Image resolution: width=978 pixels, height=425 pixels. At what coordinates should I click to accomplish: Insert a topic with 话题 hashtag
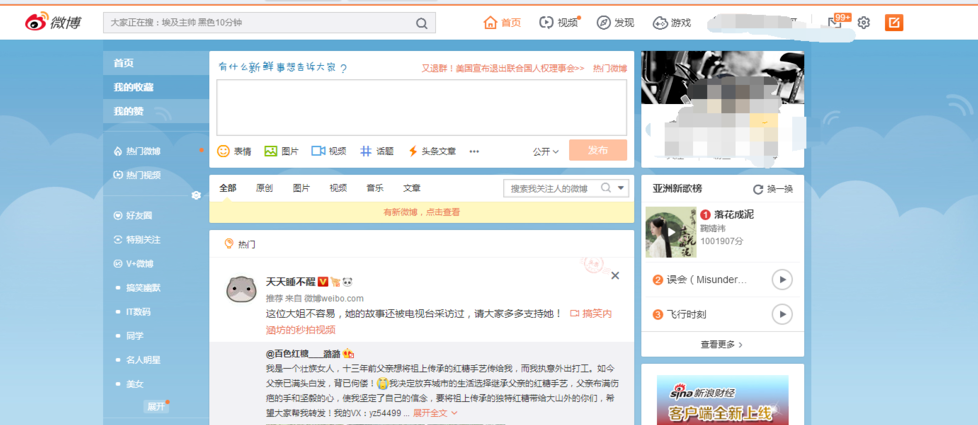pyautogui.click(x=377, y=151)
